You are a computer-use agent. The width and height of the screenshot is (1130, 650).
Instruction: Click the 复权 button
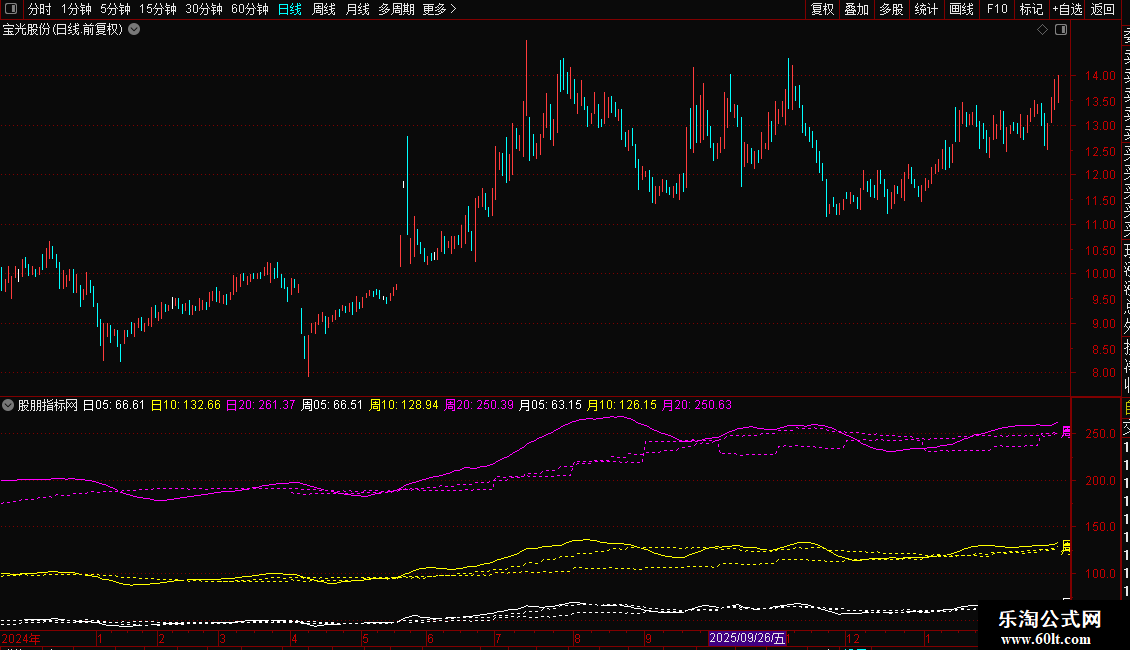(x=822, y=9)
